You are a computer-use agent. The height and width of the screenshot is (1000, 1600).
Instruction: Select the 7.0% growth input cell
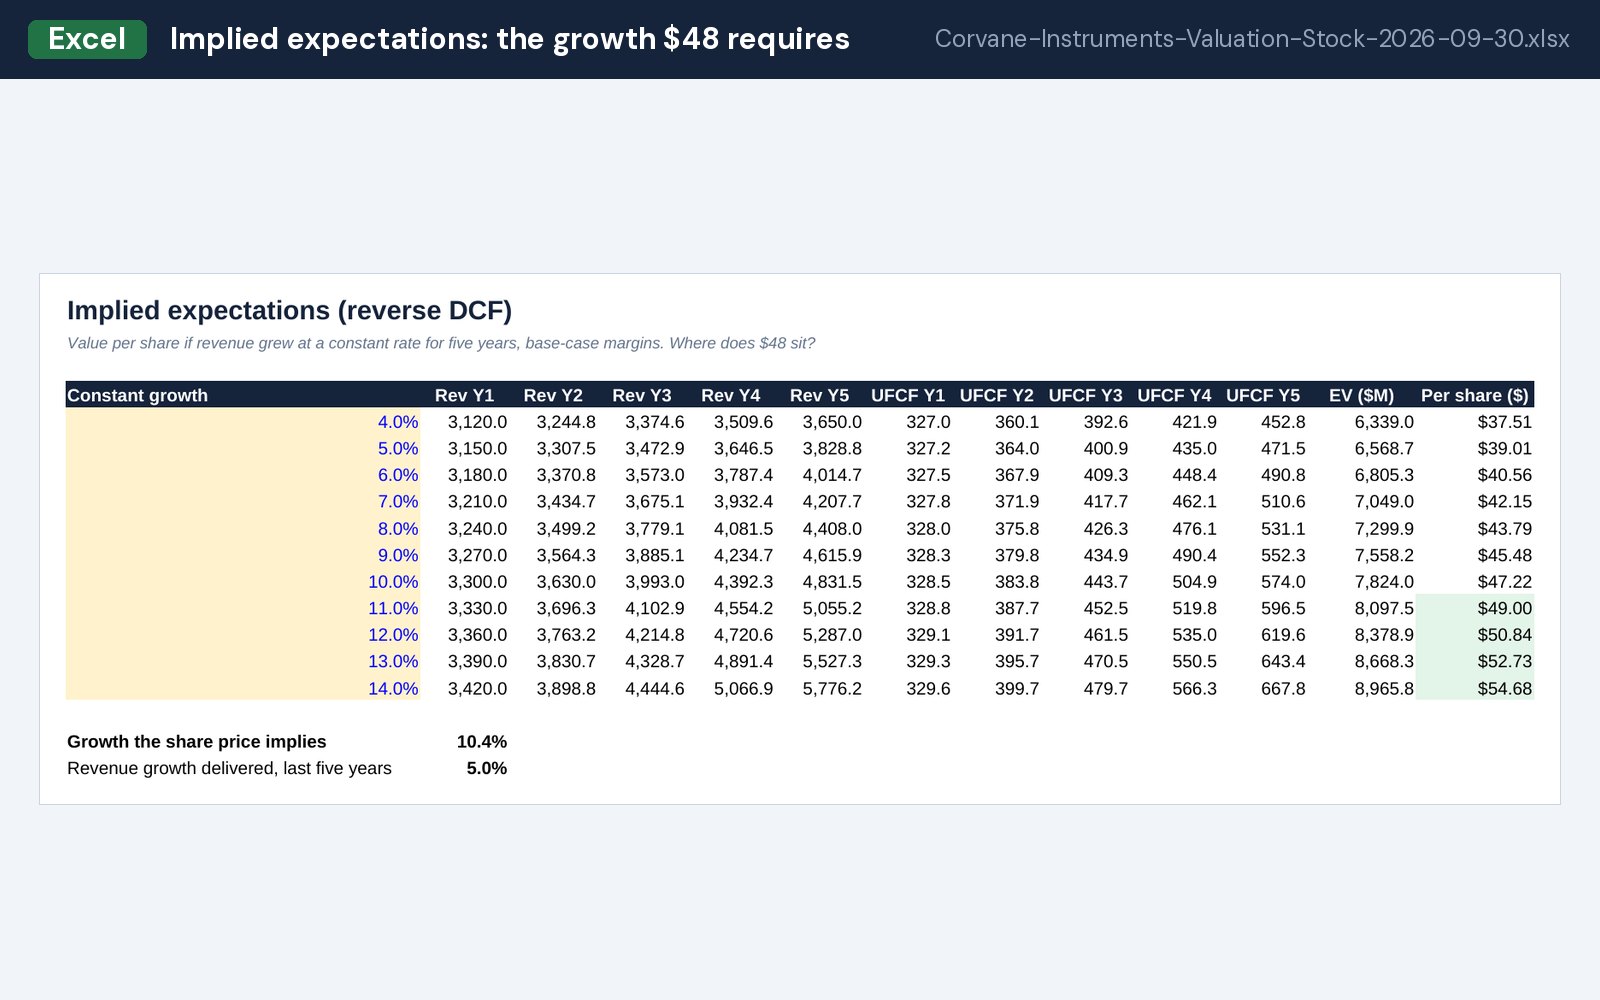[243, 502]
